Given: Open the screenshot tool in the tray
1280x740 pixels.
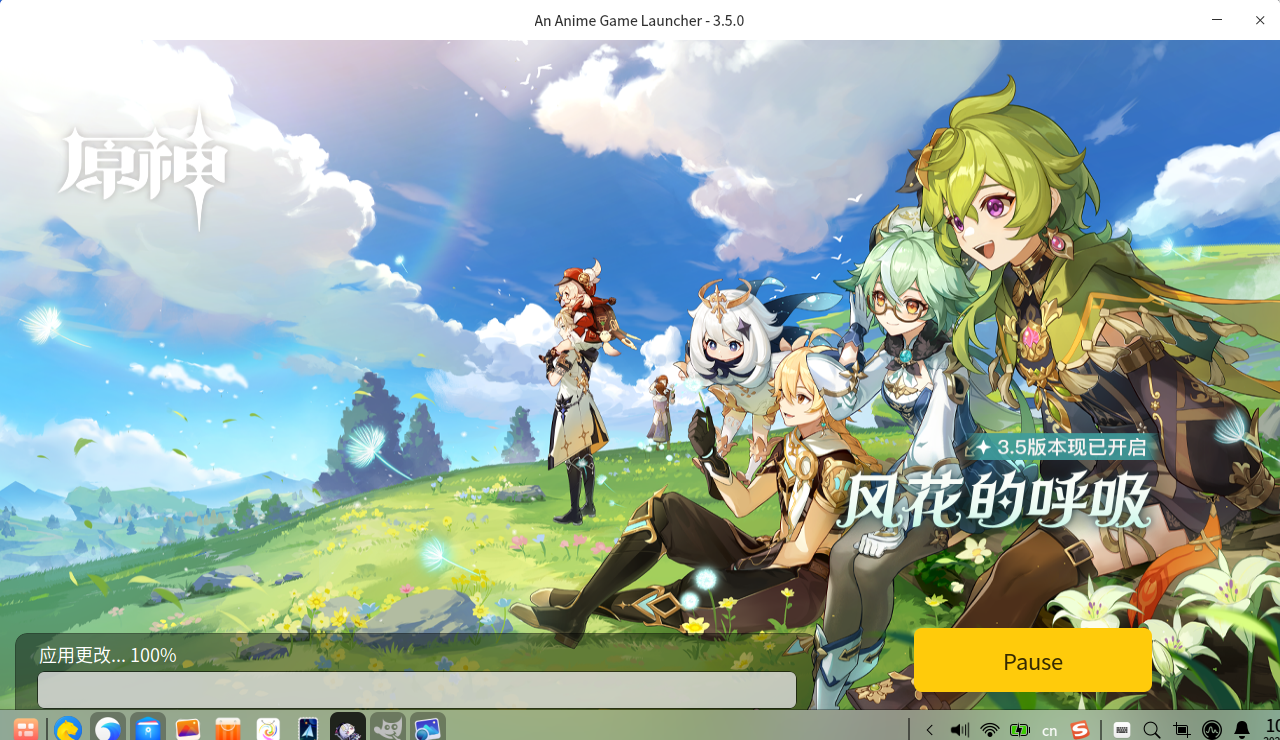Looking at the screenshot, I should point(1182,730).
